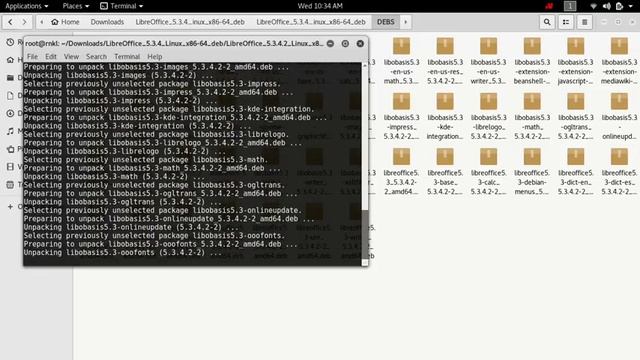Select libobasis5.3-librelogo package file
Viewport: 640px width, 360px height.
click(489, 117)
